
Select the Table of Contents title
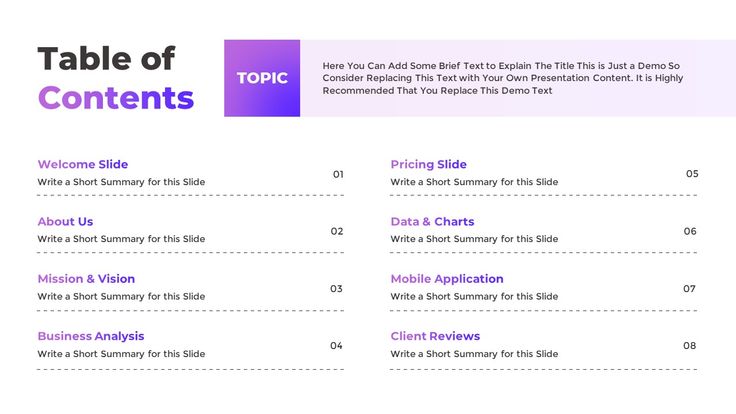click(x=115, y=78)
